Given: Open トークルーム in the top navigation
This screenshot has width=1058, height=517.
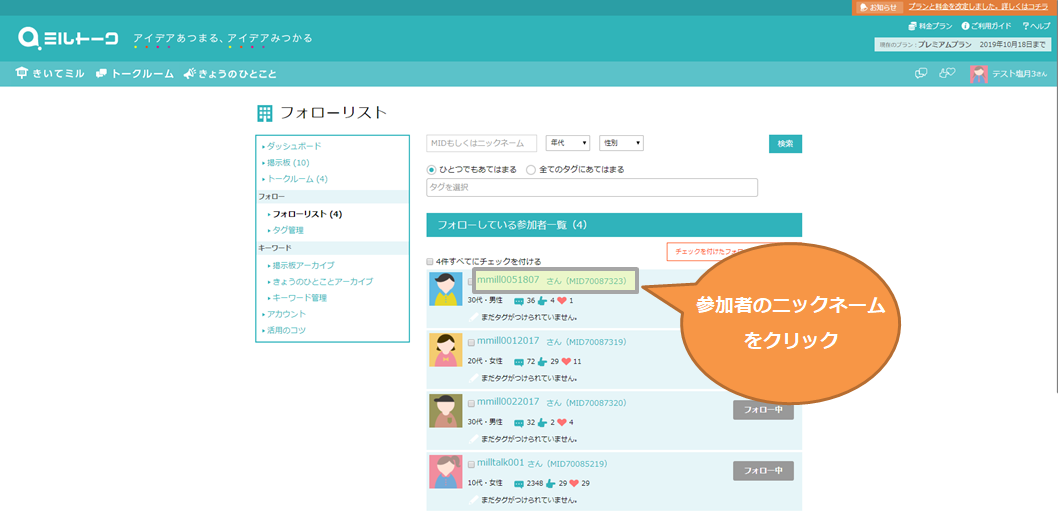Looking at the screenshot, I should coord(135,74).
